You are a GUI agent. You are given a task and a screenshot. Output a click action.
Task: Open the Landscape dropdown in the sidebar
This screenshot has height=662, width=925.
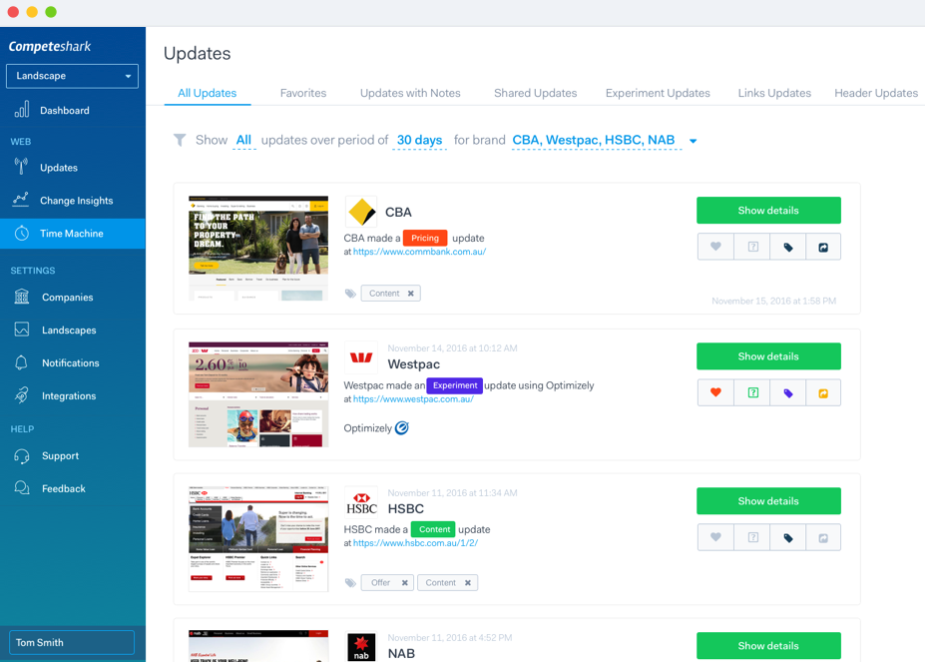pos(72,76)
